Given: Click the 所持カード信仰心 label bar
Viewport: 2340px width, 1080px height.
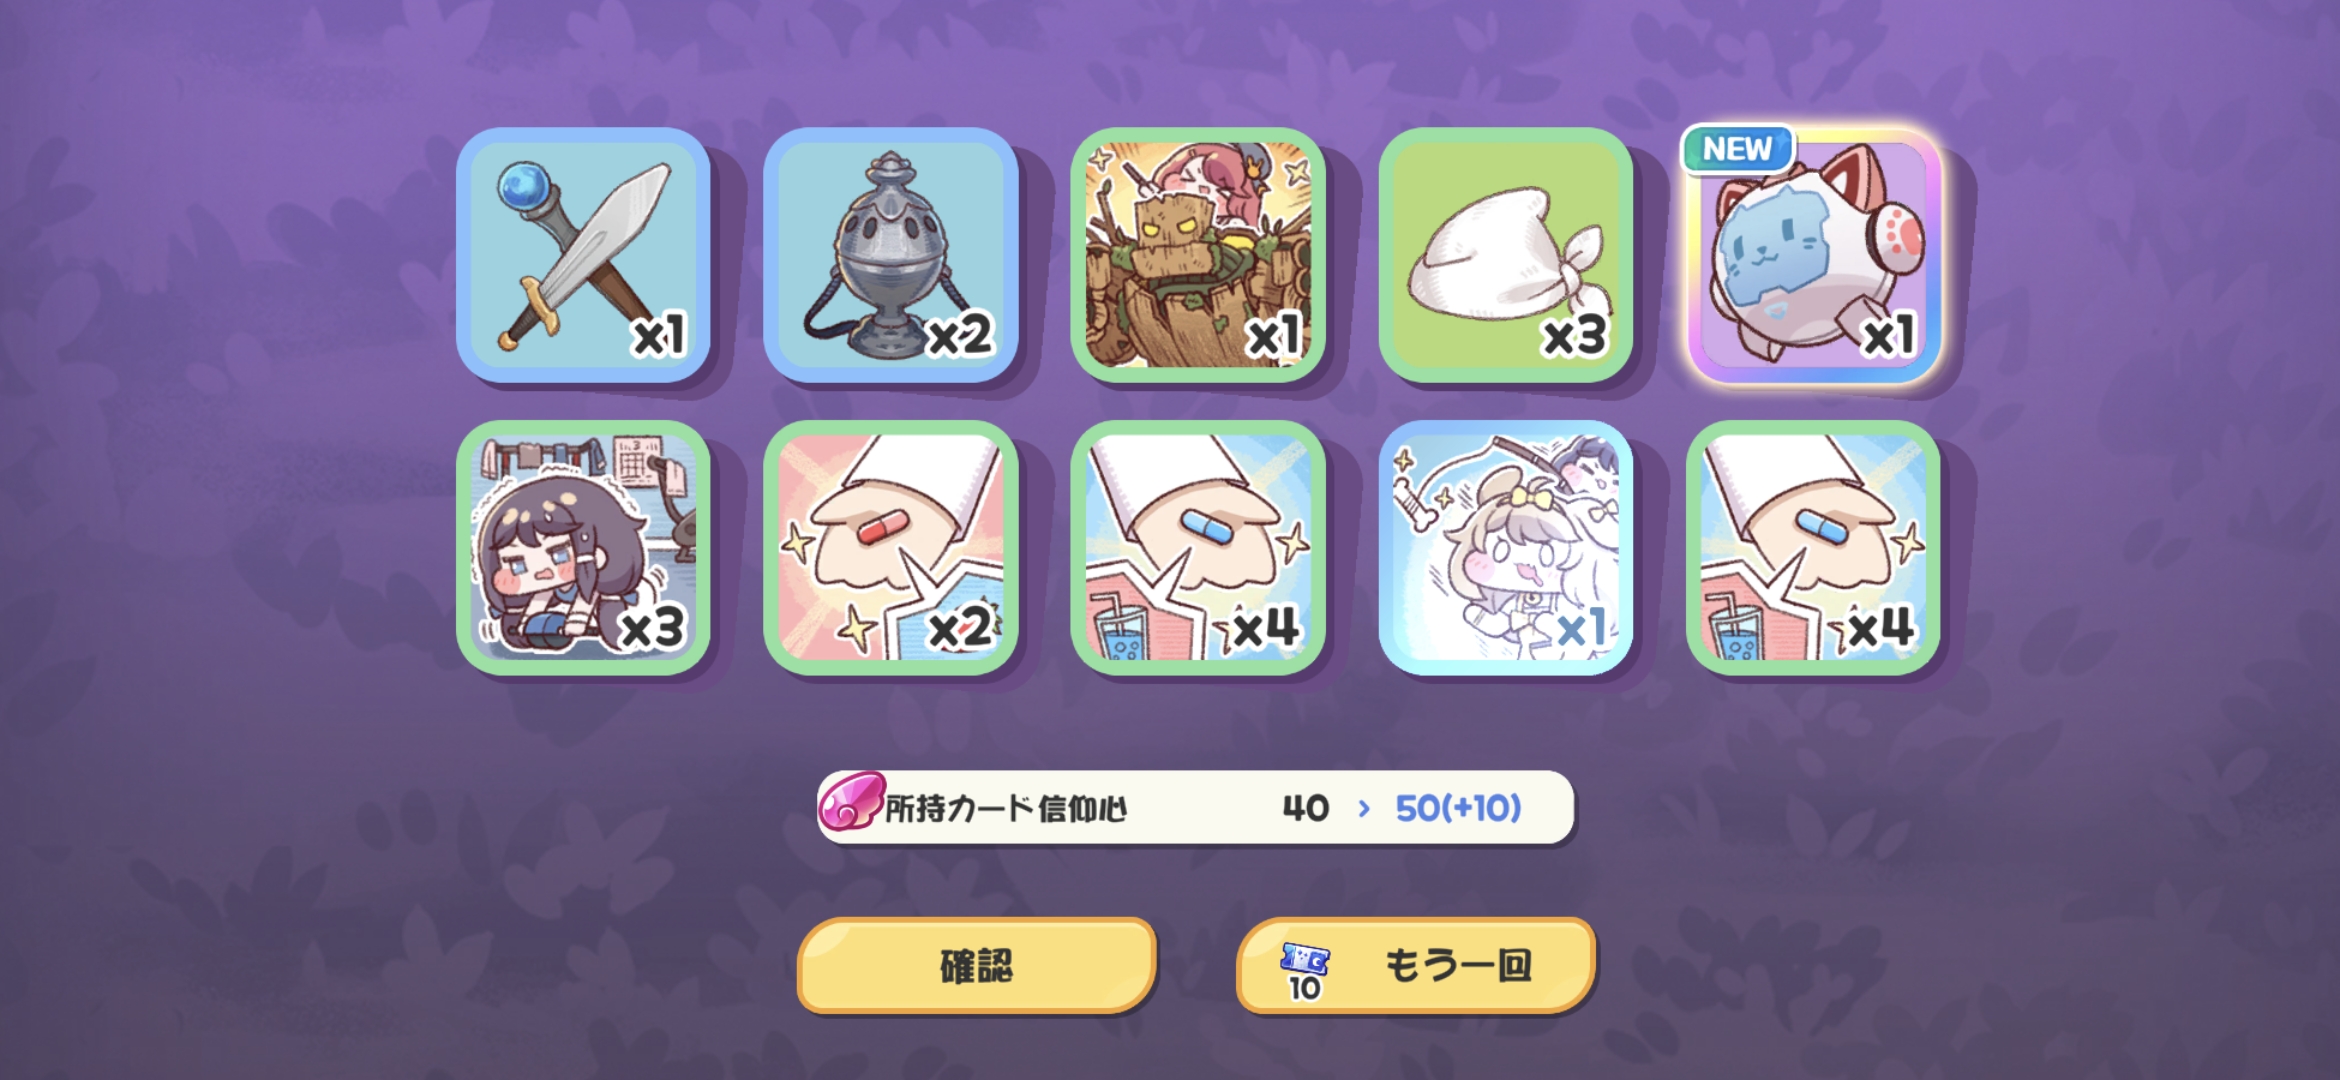Looking at the screenshot, I should point(1196,807).
